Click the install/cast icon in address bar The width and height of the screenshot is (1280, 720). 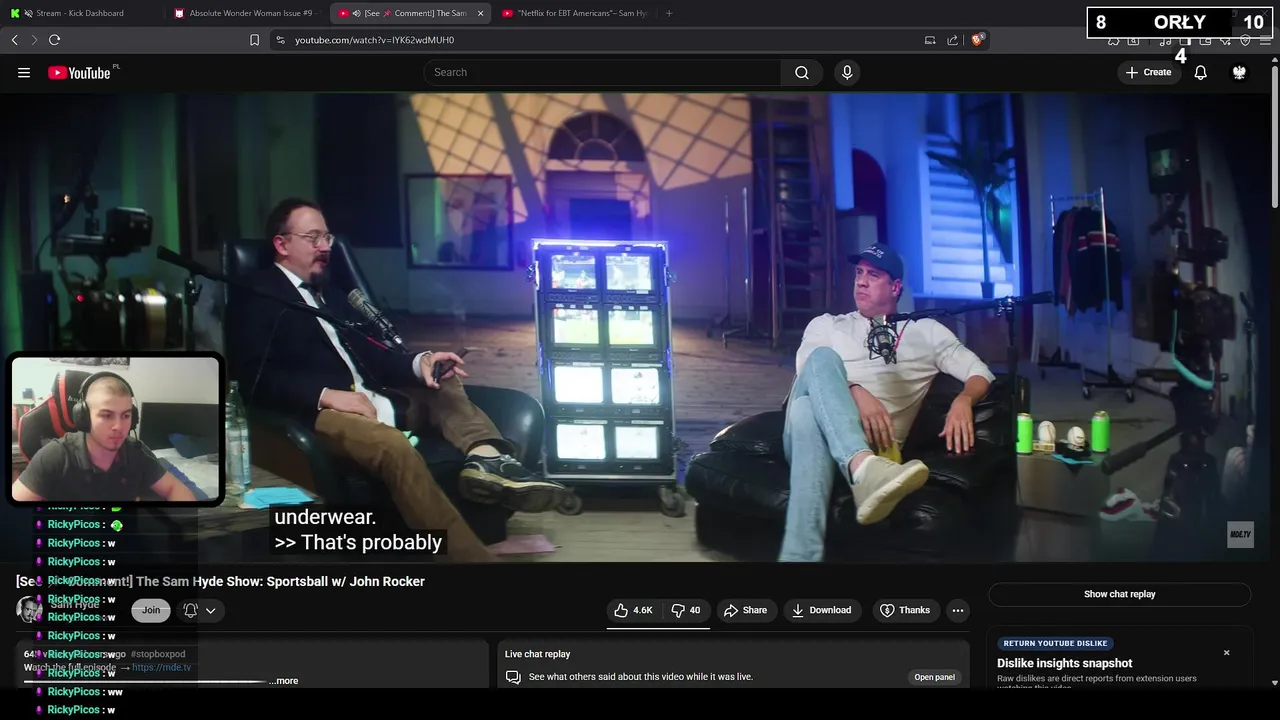point(930,40)
